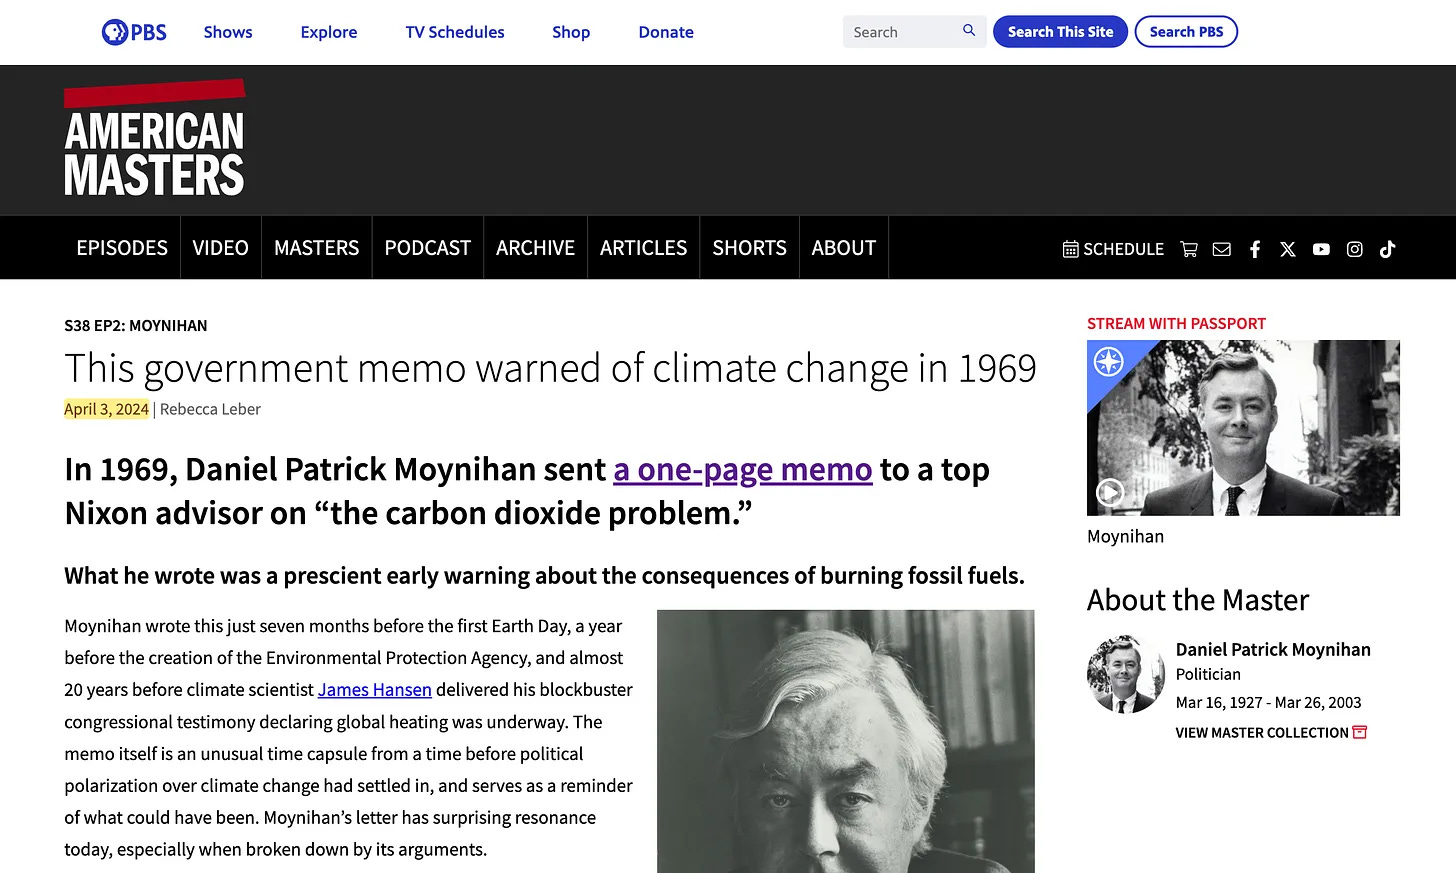
Task: Open the Instagram icon
Action: pyautogui.click(x=1355, y=249)
